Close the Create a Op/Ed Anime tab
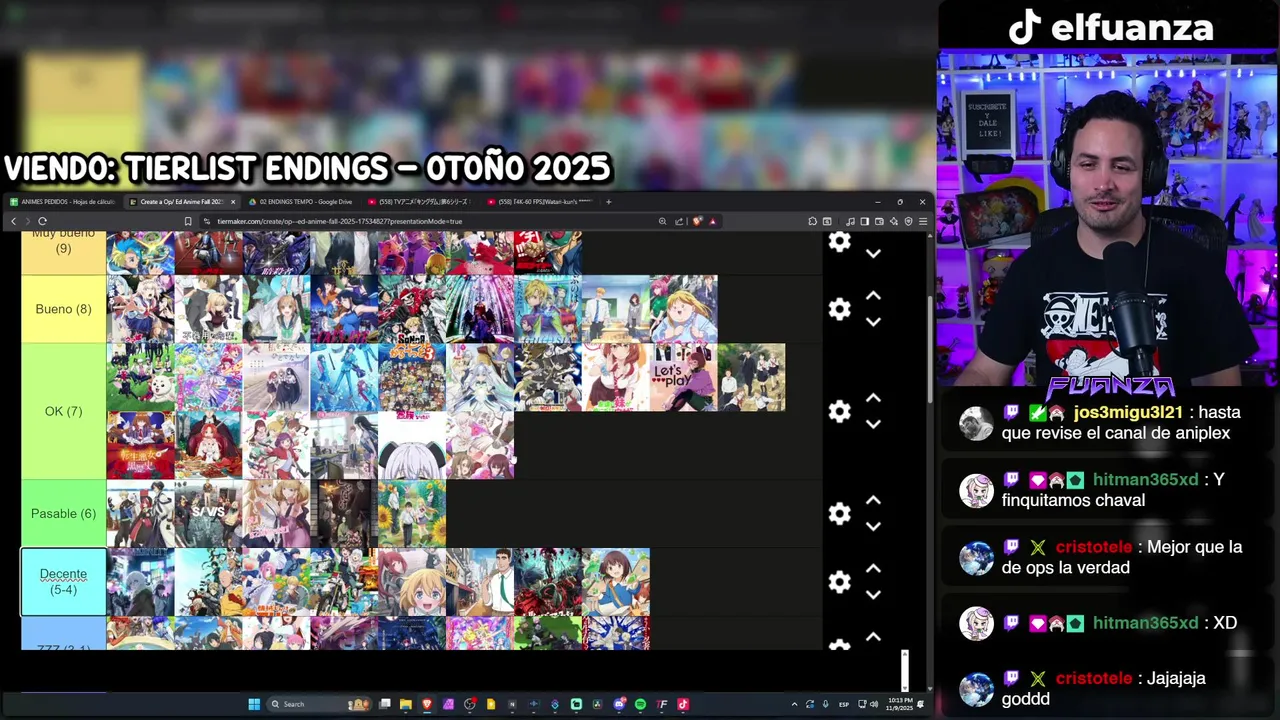This screenshot has height=720, width=1280. (233, 202)
